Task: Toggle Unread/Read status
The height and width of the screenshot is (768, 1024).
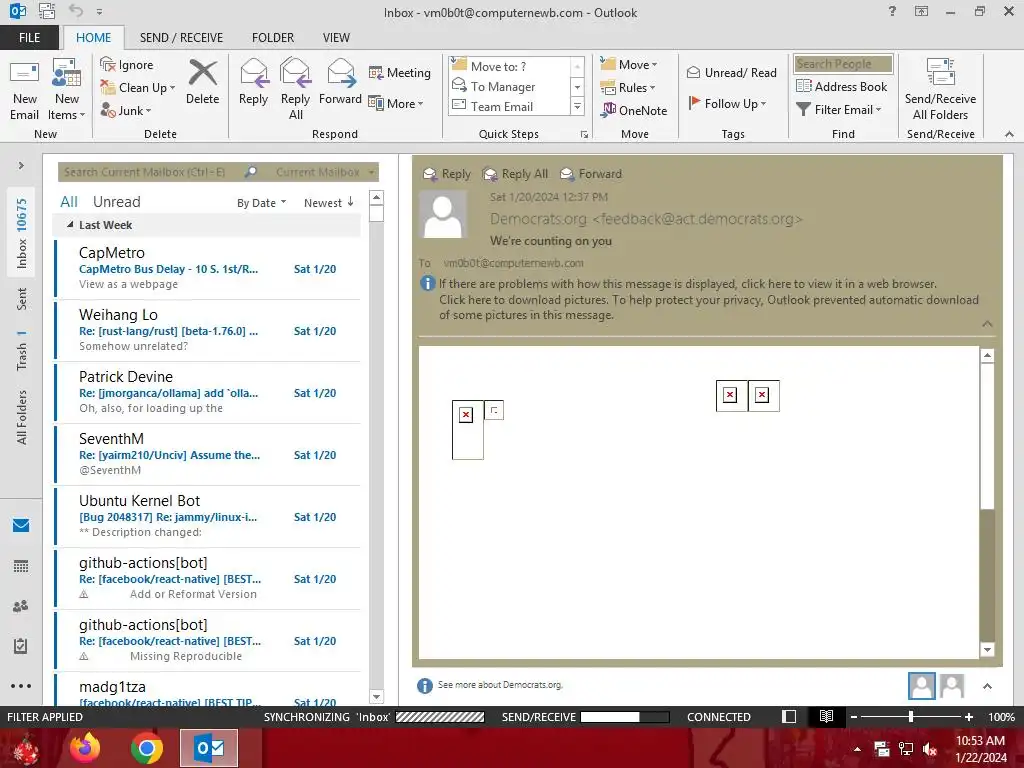Action: [731, 72]
